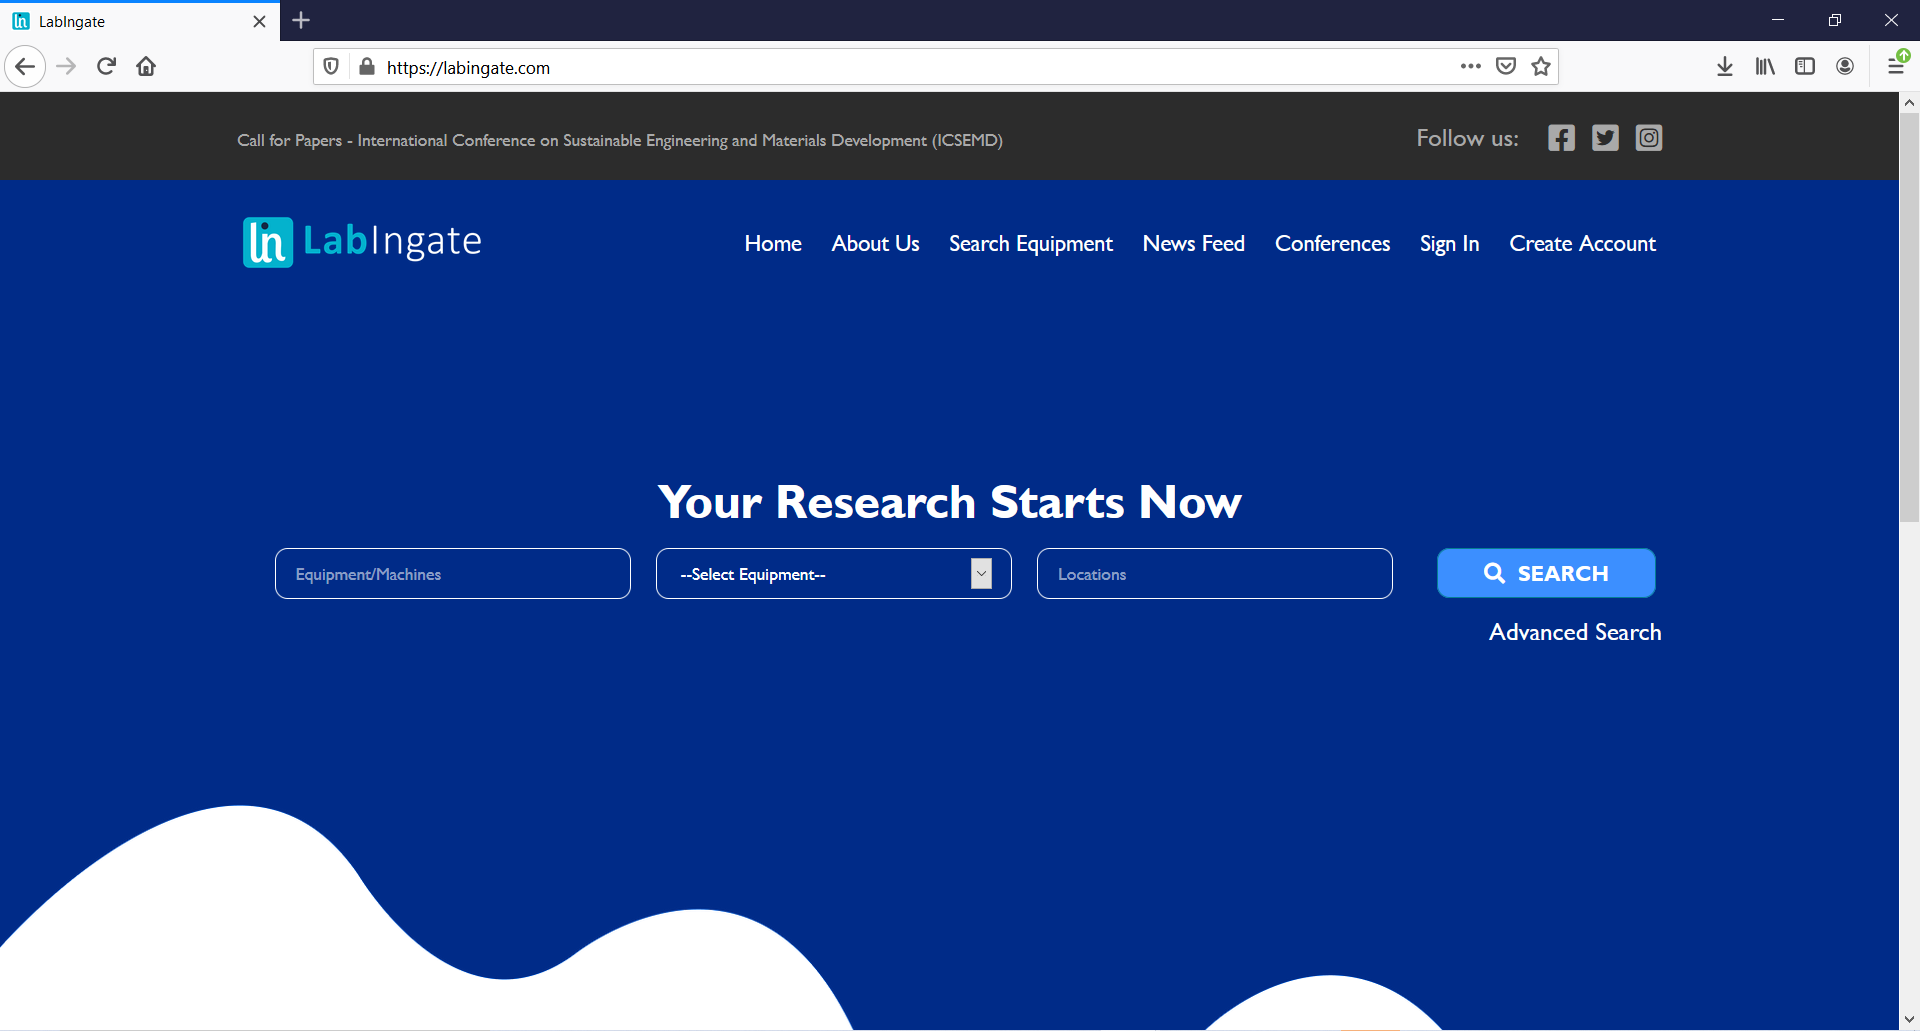Open LabIngate Facebook page icon

pos(1561,138)
